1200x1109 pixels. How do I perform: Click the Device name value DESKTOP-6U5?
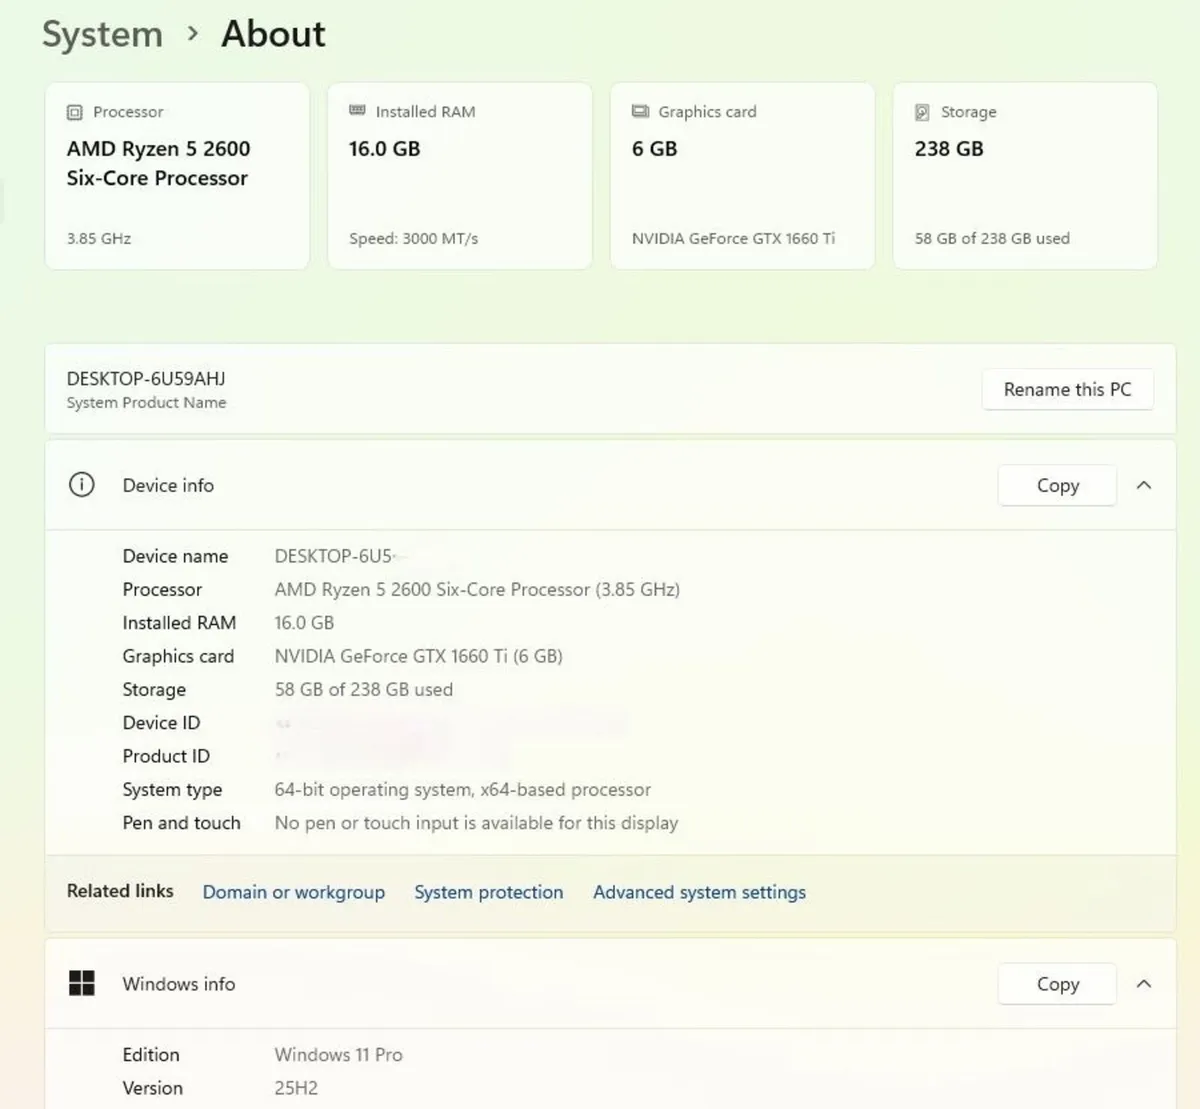(334, 556)
